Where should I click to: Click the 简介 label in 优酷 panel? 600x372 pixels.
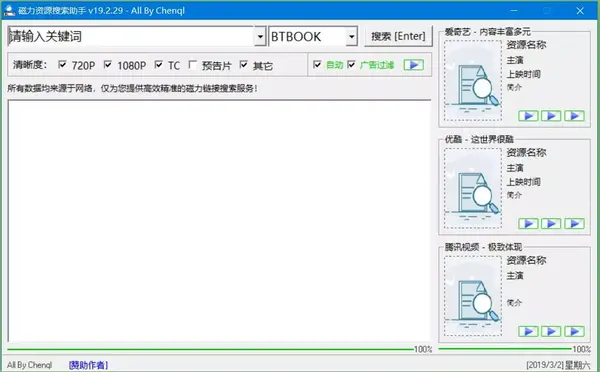[514, 195]
